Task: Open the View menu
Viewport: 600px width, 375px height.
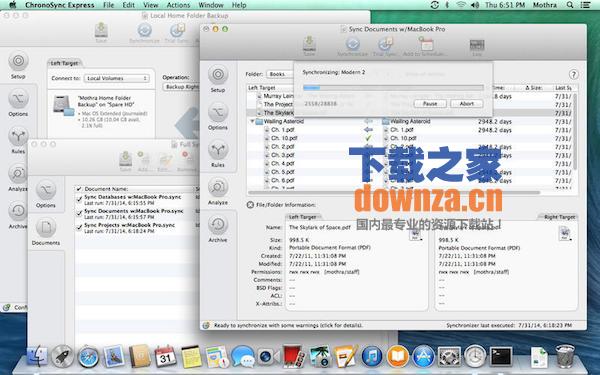Action: (x=151, y=5)
